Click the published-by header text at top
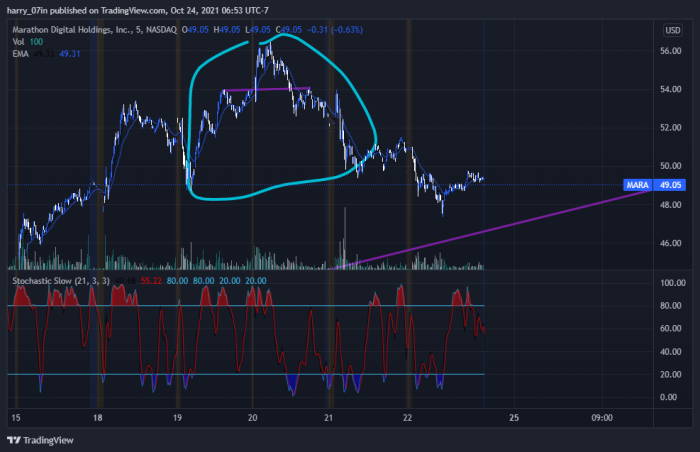 click(x=138, y=10)
